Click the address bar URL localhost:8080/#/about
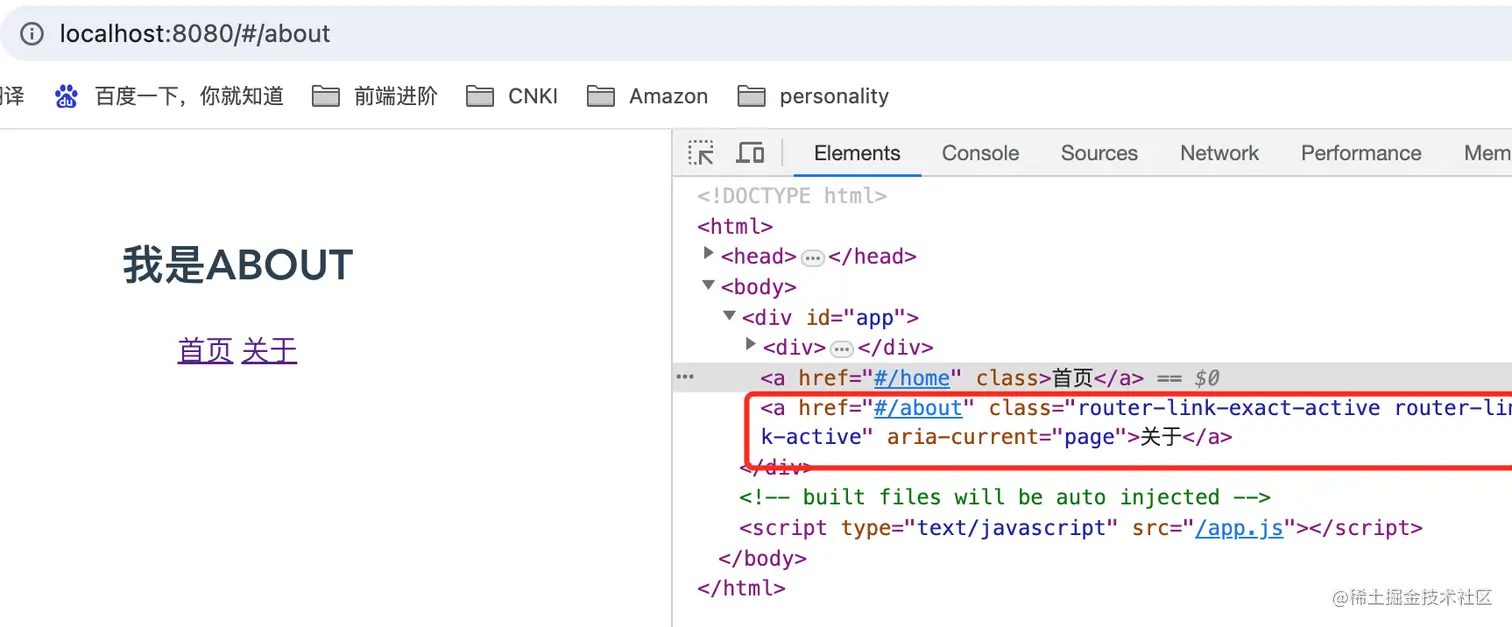Image resolution: width=1512 pixels, height=627 pixels. point(195,34)
